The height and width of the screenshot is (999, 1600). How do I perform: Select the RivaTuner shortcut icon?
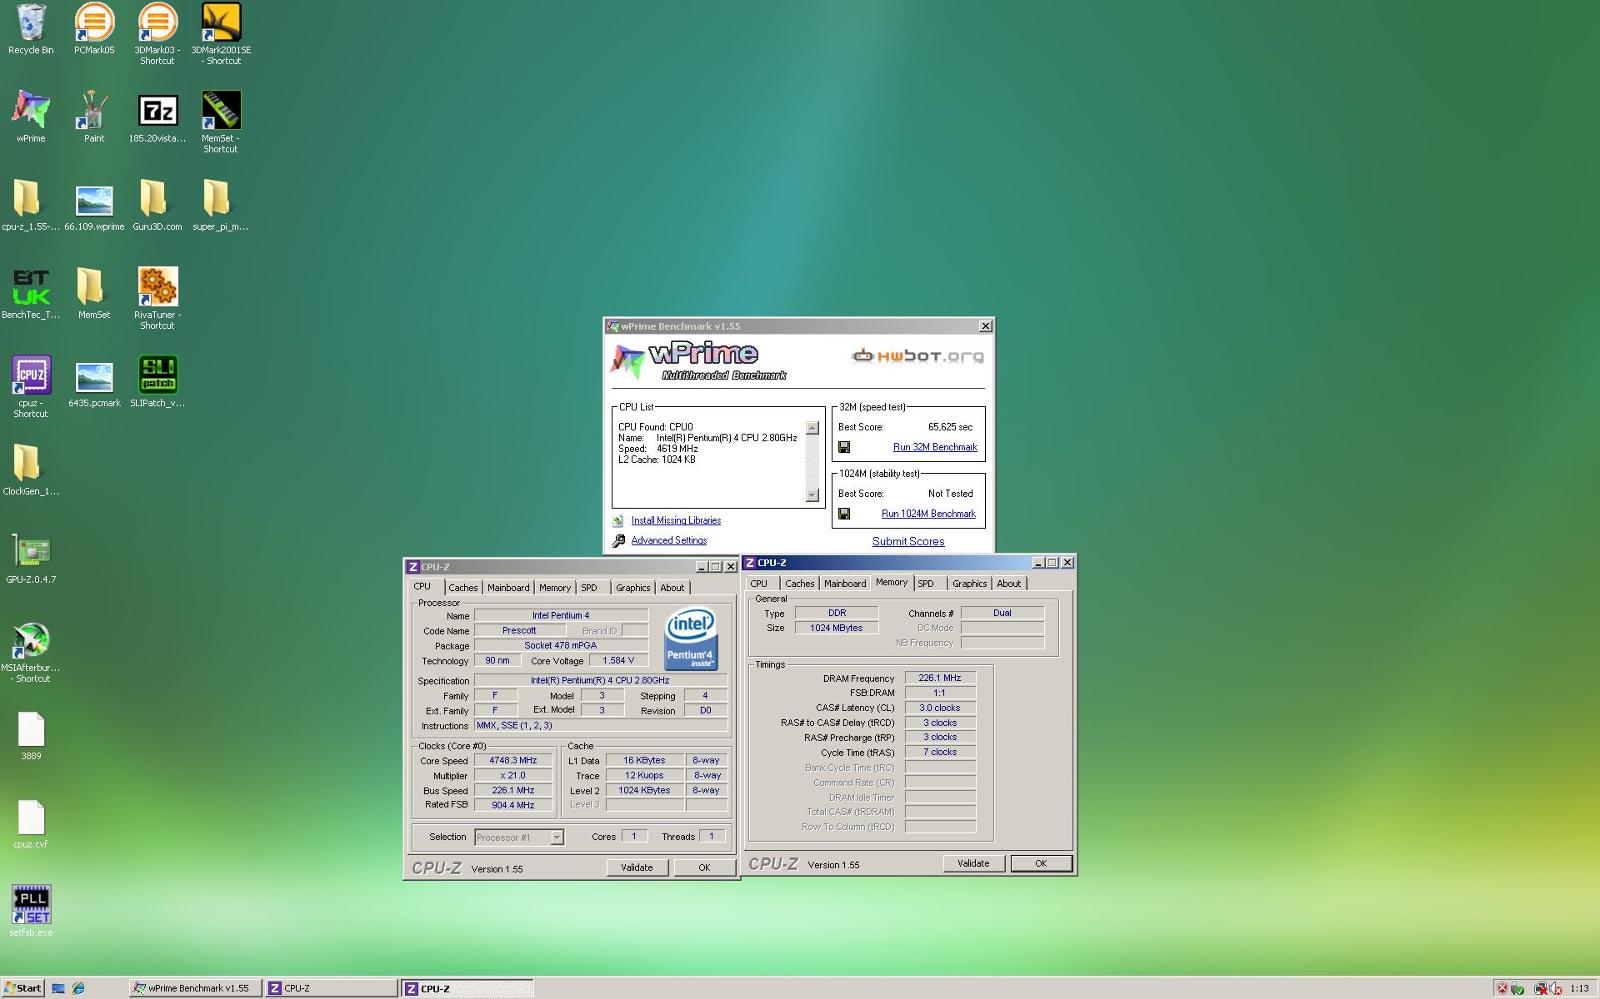click(x=157, y=298)
